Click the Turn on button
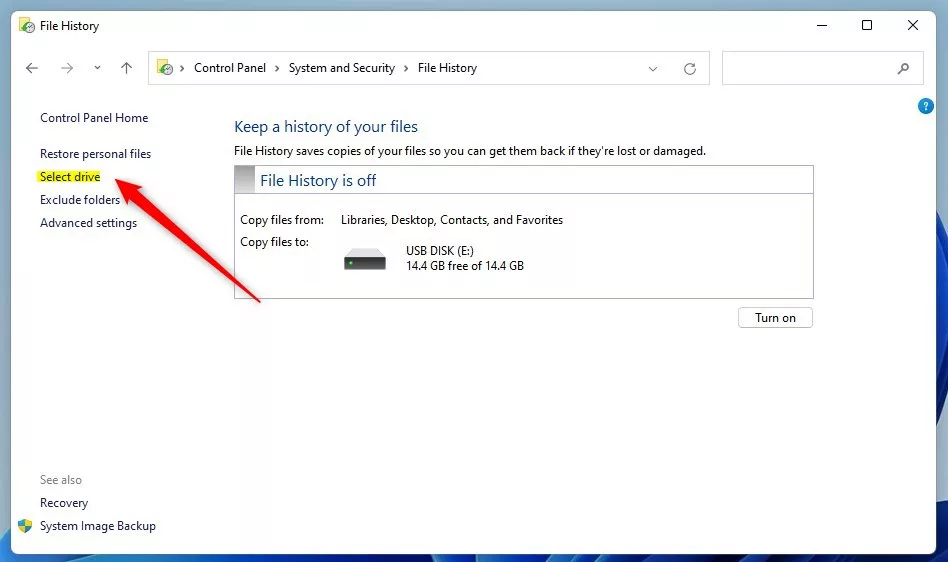This screenshot has width=948, height=562. click(775, 318)
